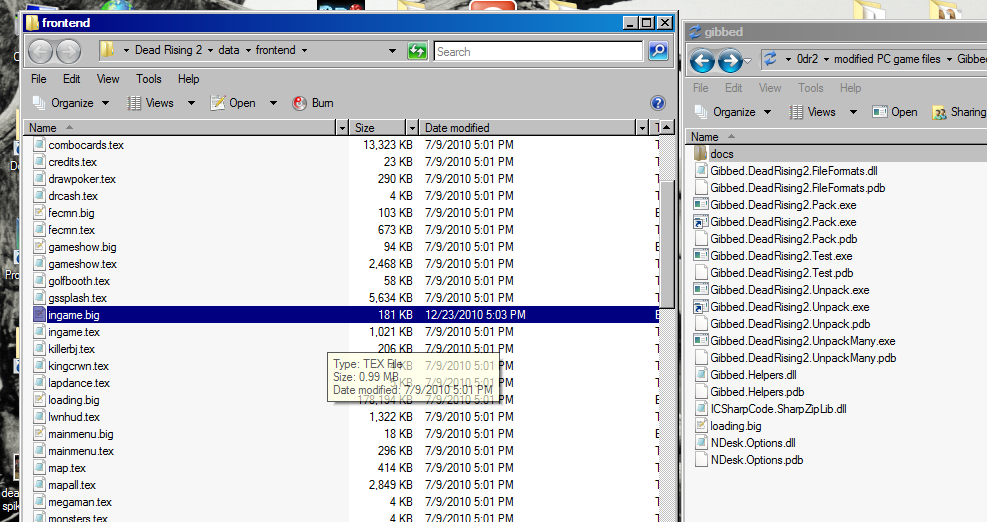Screen dimensions: 987x522
Task: Click the Burn button in frontend toolbar
Action: (313, 103)
